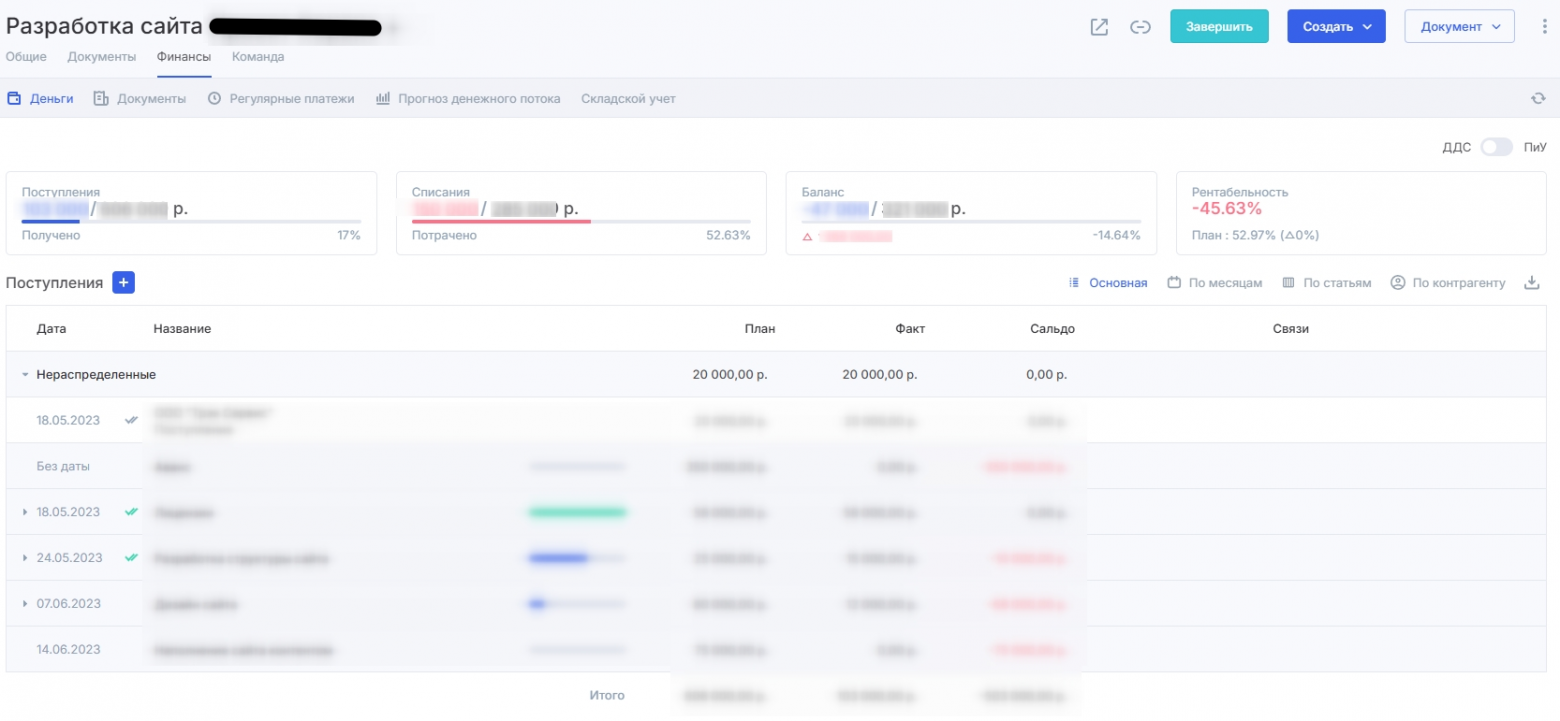The image size is (1560, 721).
Task: Add an income with the blue plus button
Action: click(x=123, y=283)
